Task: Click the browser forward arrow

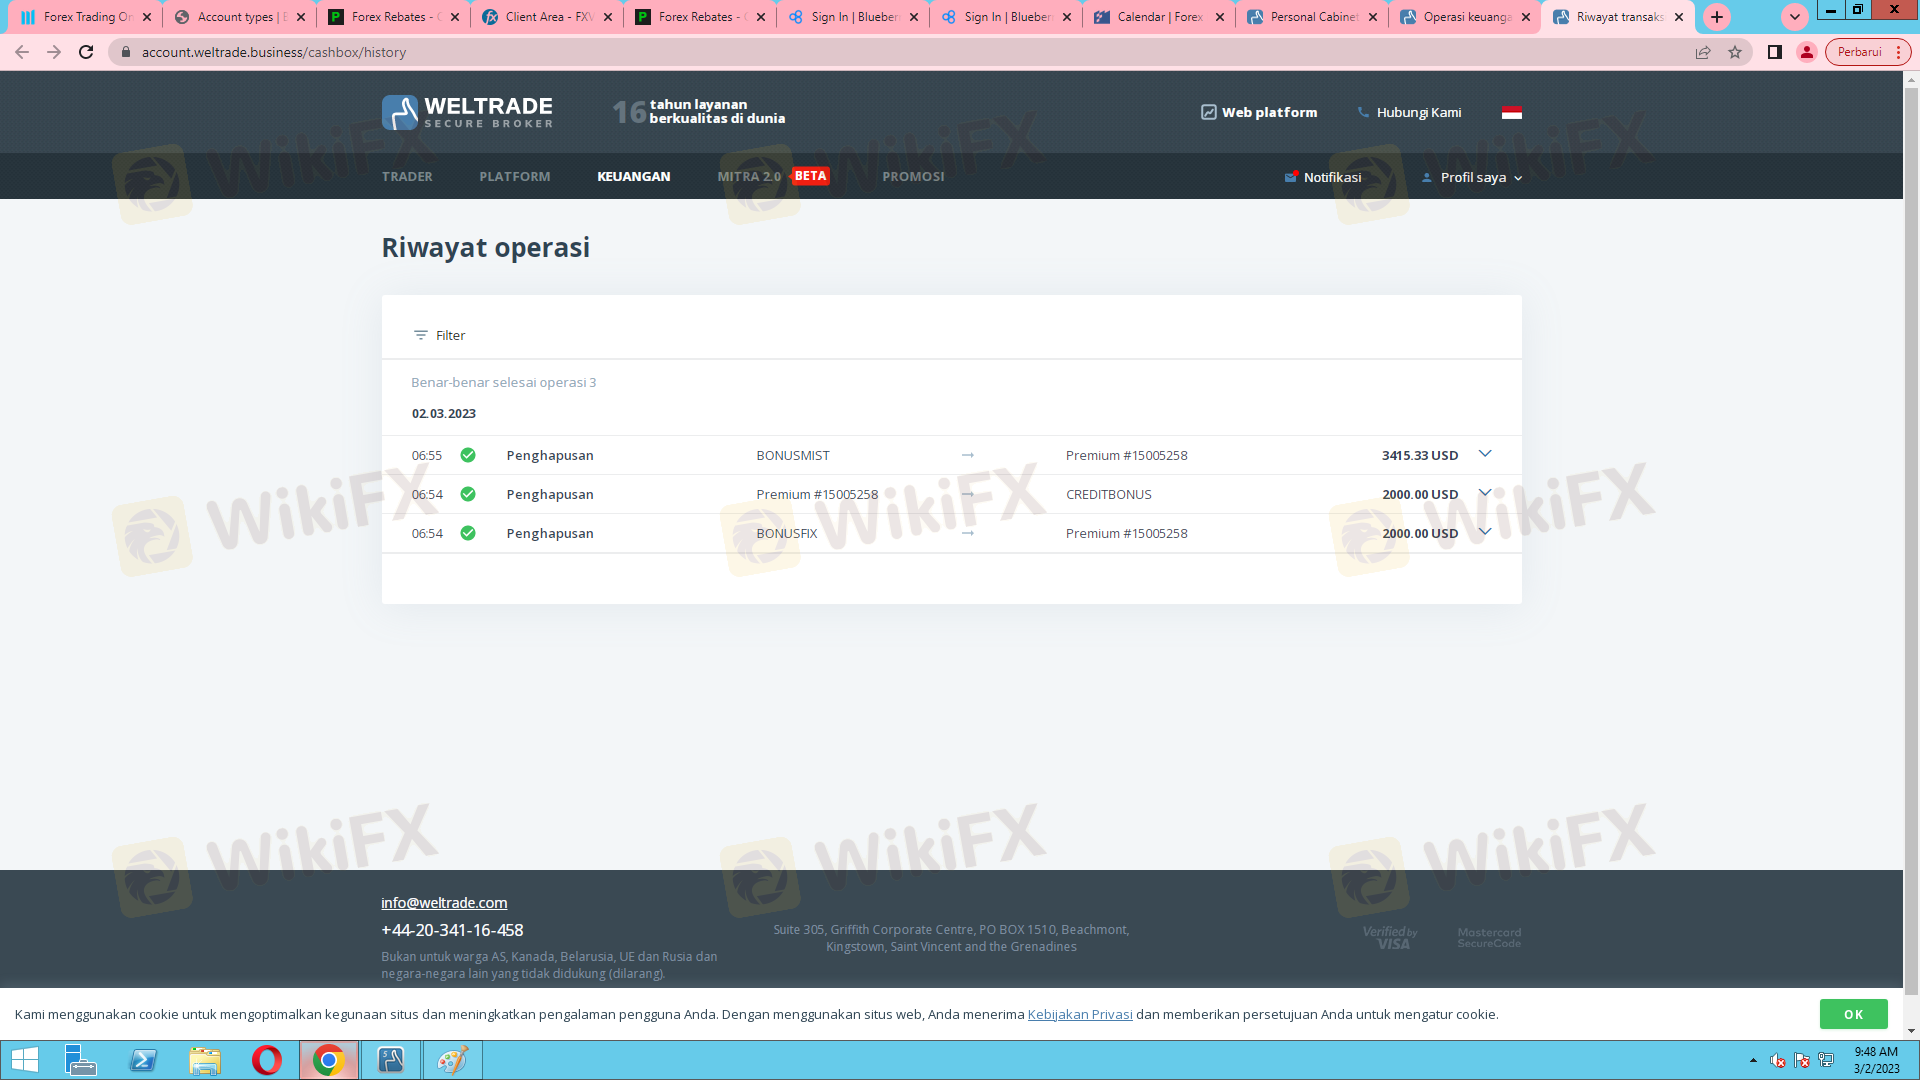Action: point(54,52)
